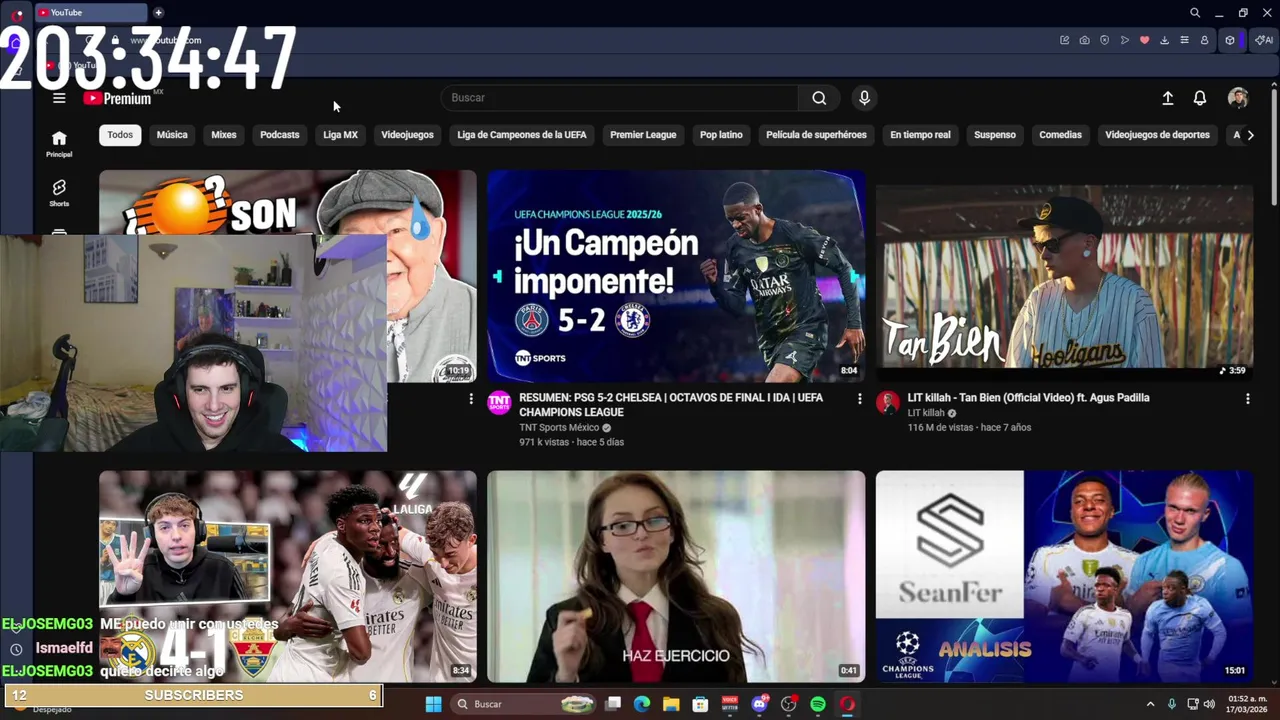The height and width of the screenshot is (720, 1280).
Task: Open the Windows Start menu
Action: pyautogui.click(x=433, y=704)
